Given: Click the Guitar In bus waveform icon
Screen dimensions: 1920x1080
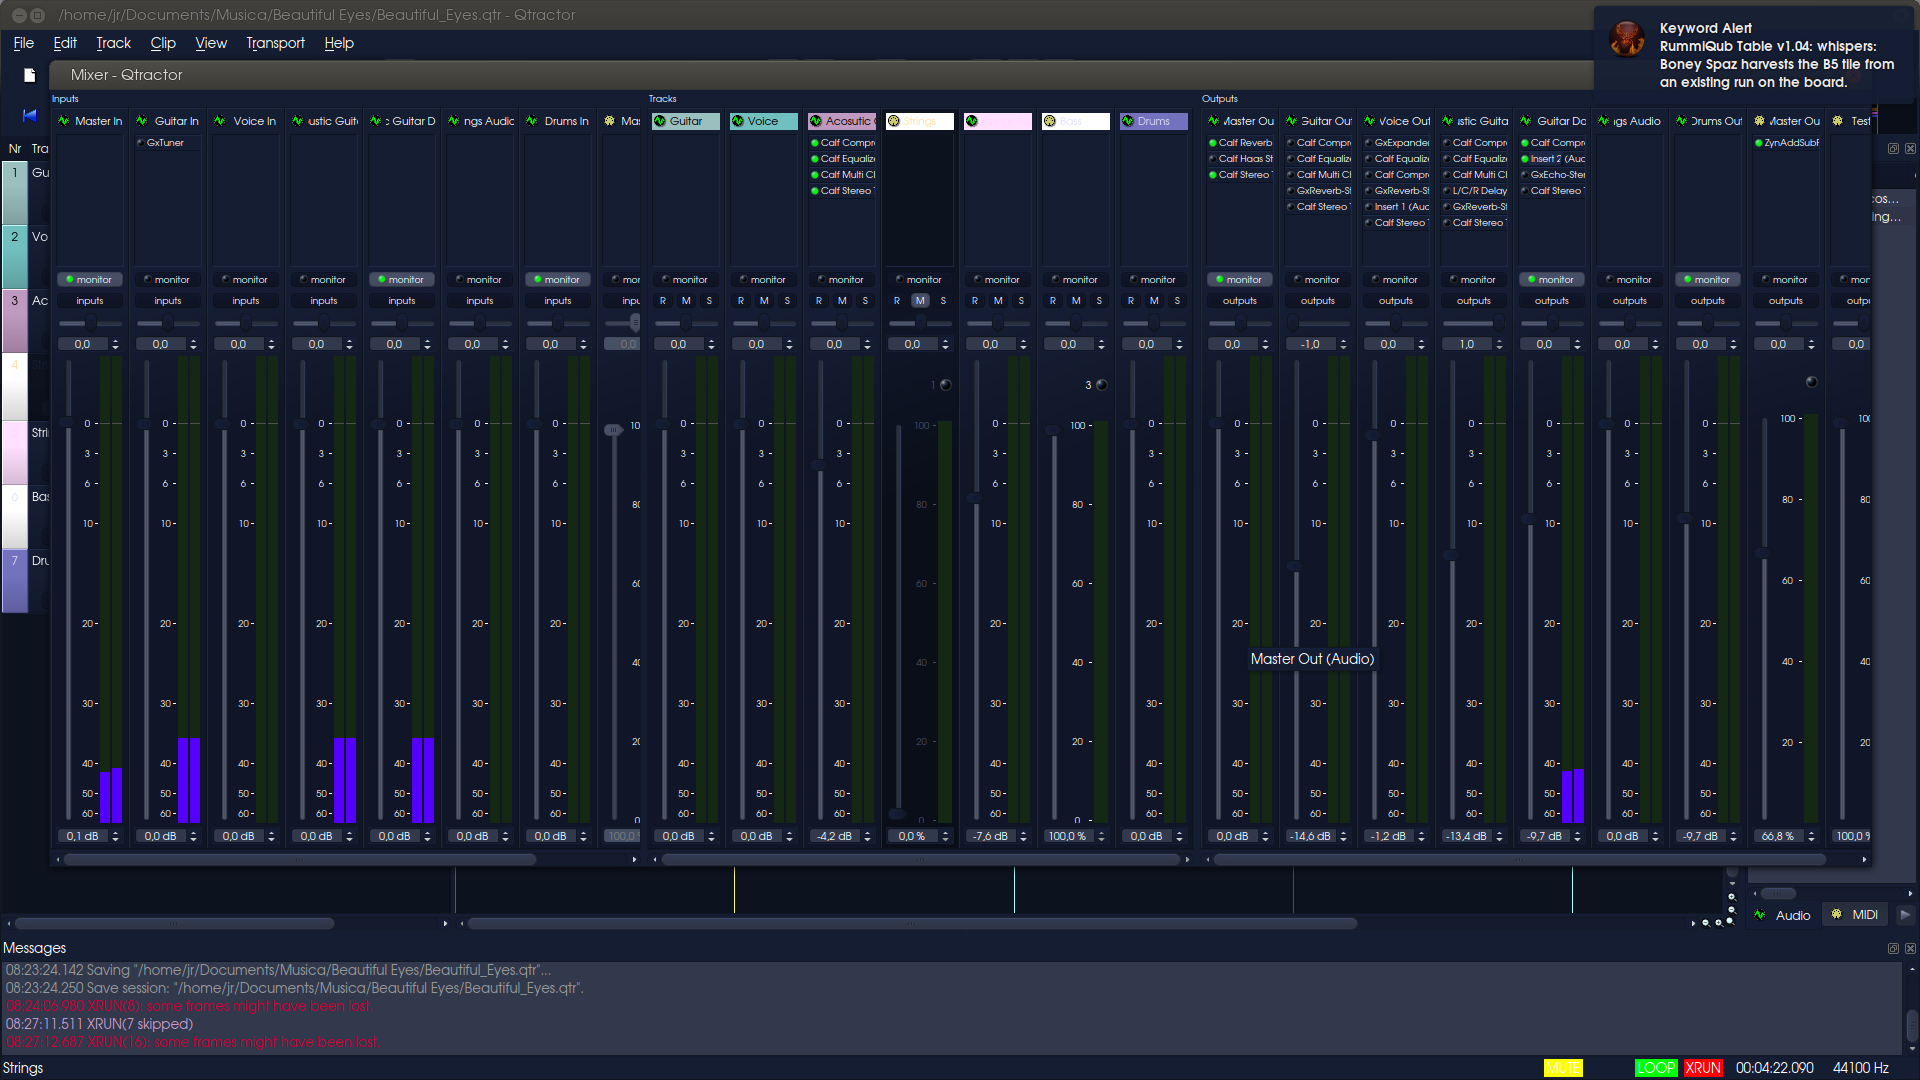Looking at the screenshot, I should pos(142,121).
